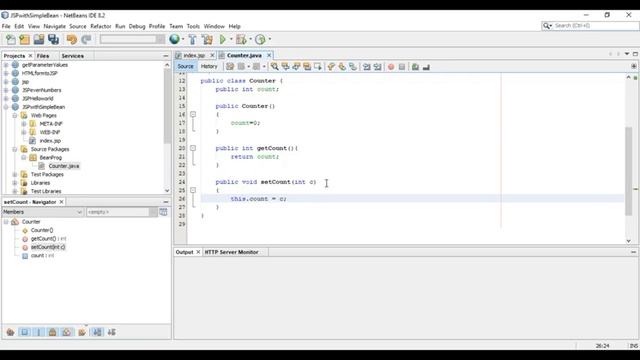Toggle Fully Qualified Names in Navigator
640x360 pixels.
pos(82,332)
